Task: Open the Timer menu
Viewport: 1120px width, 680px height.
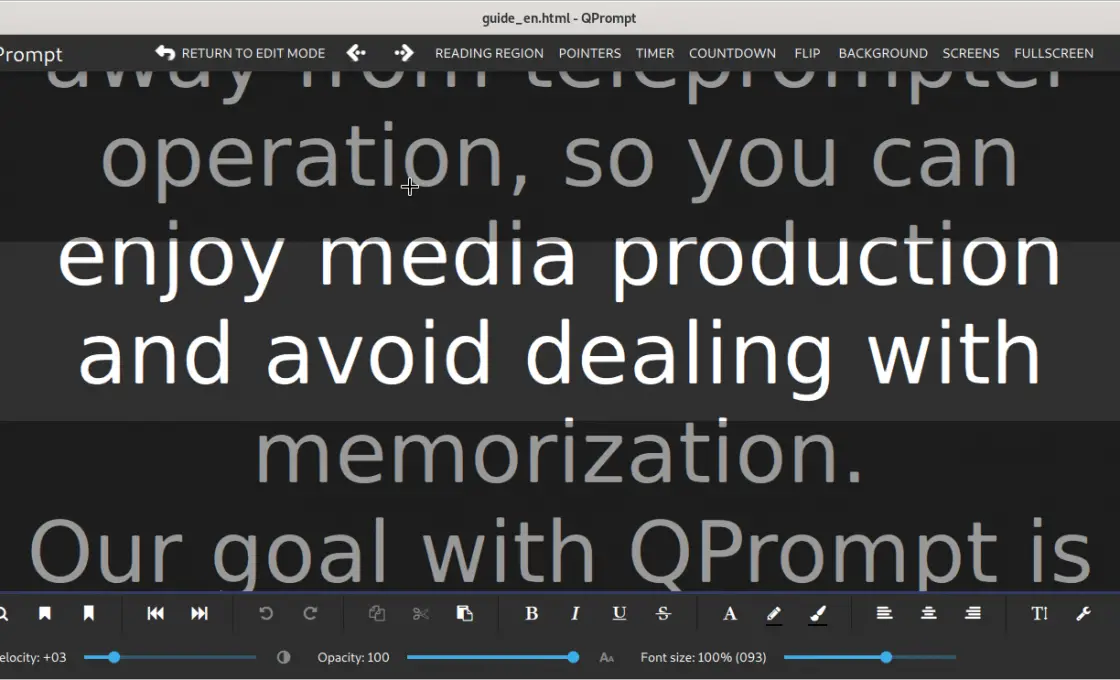Action: tap(655, 54)
